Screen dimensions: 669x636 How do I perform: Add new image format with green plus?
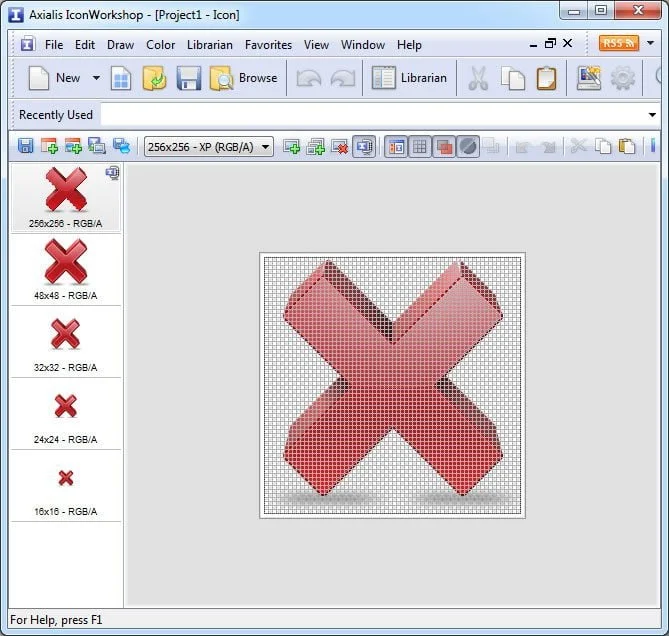[291, 147]
